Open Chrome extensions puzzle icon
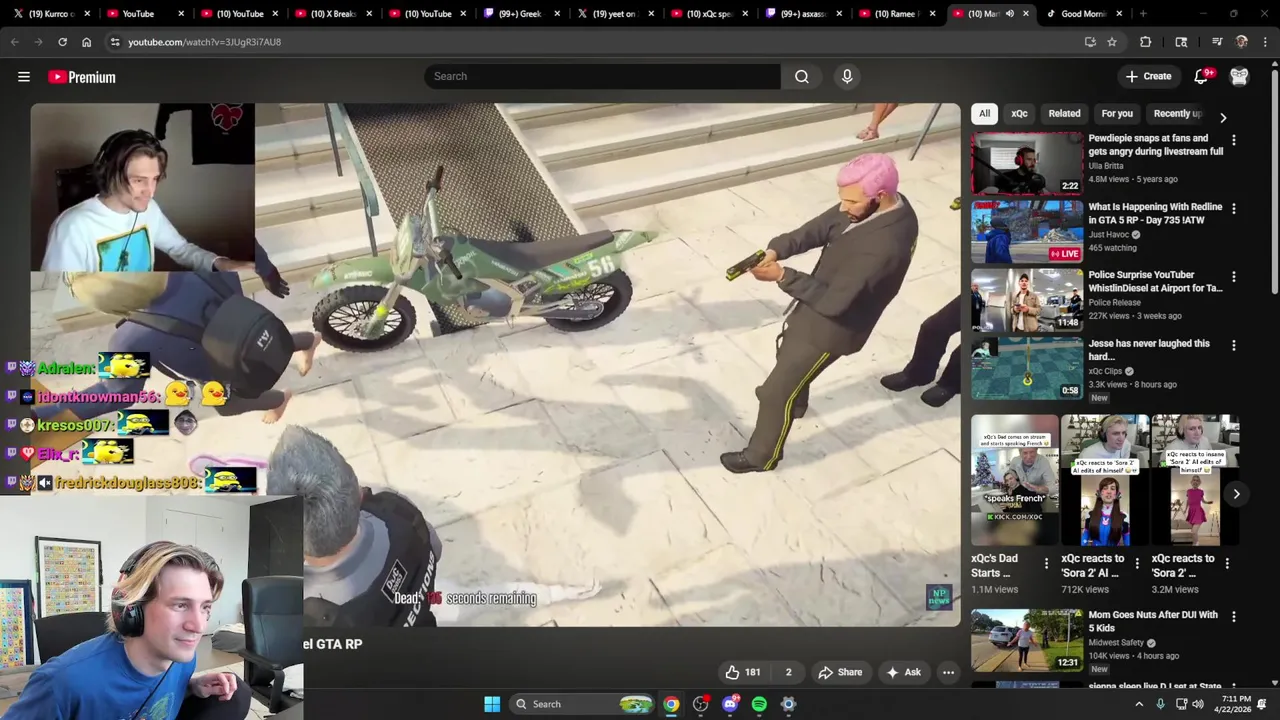The image size is (1280, 720). (x=1145, y=42)
